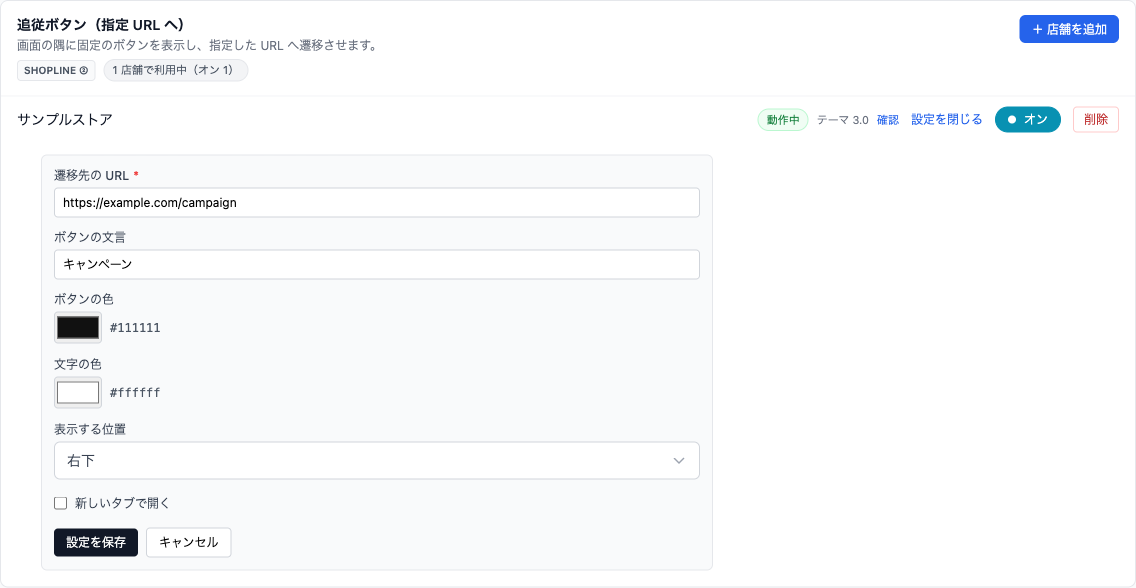1136x588 pixels.
Task: Click the 設定を閉じる link
Action: coord(946,119)
